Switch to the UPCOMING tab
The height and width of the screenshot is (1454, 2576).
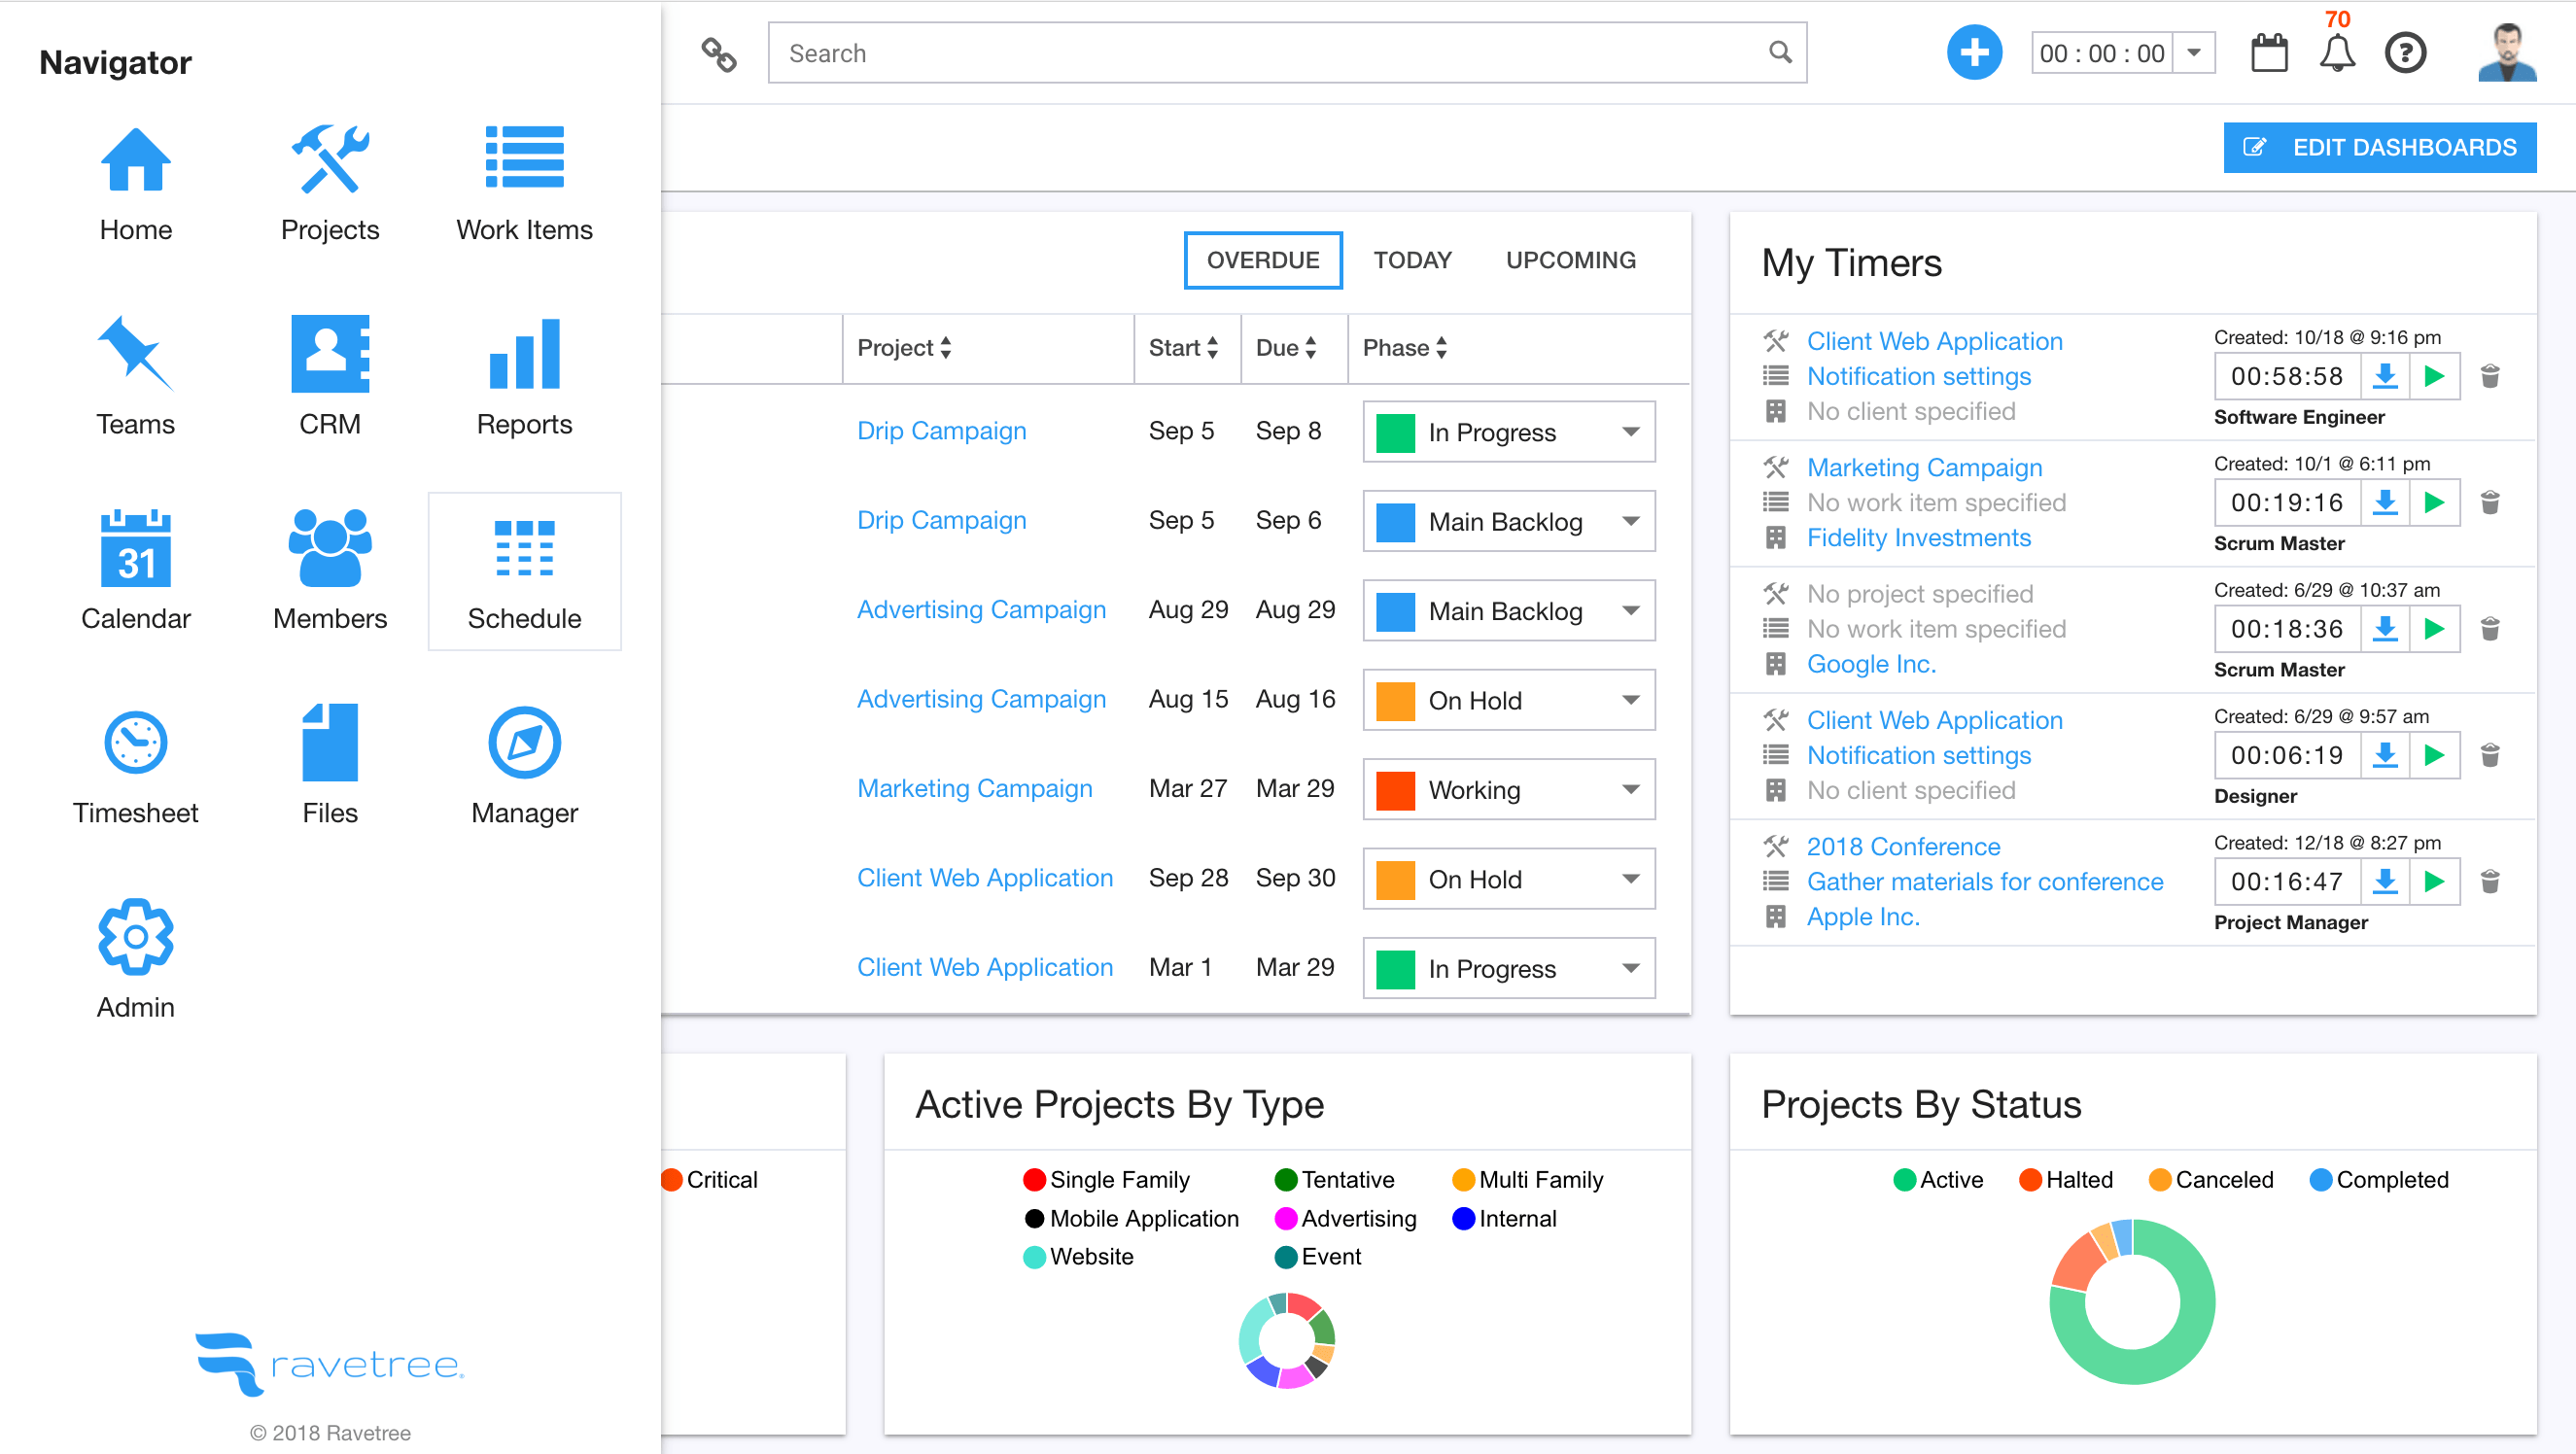coord(1569,259)
